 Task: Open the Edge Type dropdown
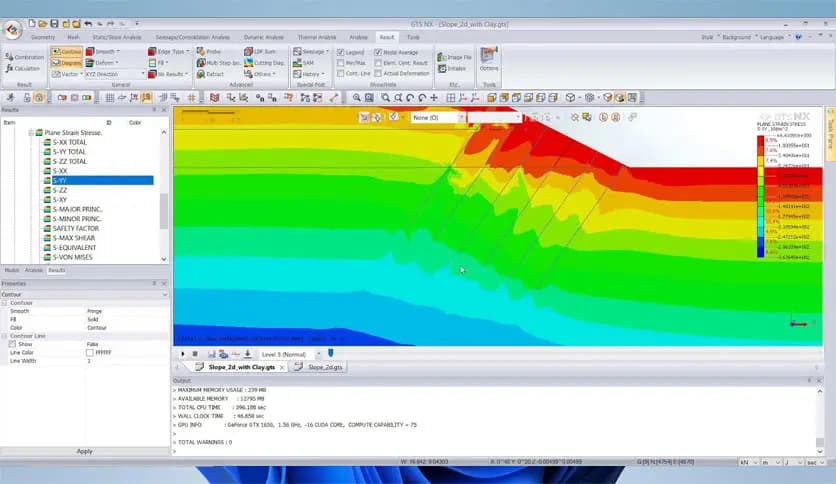[168, 52]
